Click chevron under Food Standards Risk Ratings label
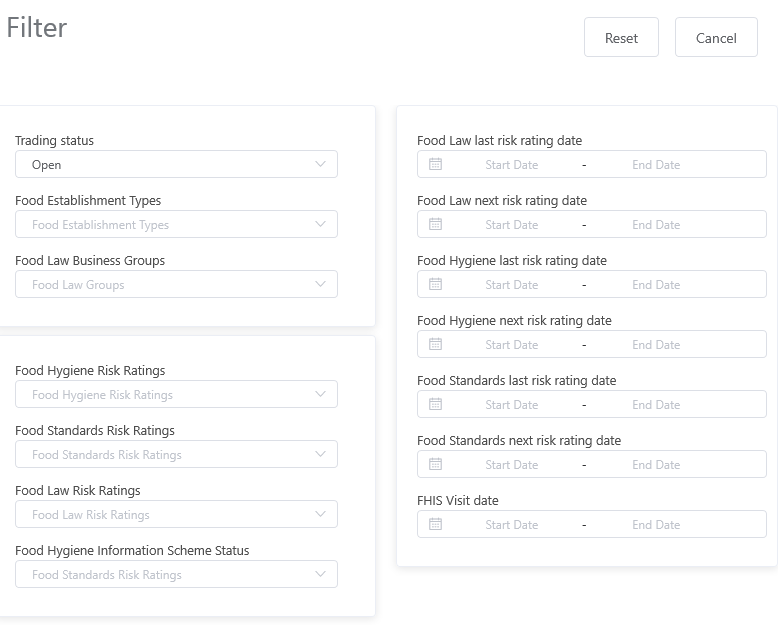This screenshot has width=778, height=632. [321, 454]
